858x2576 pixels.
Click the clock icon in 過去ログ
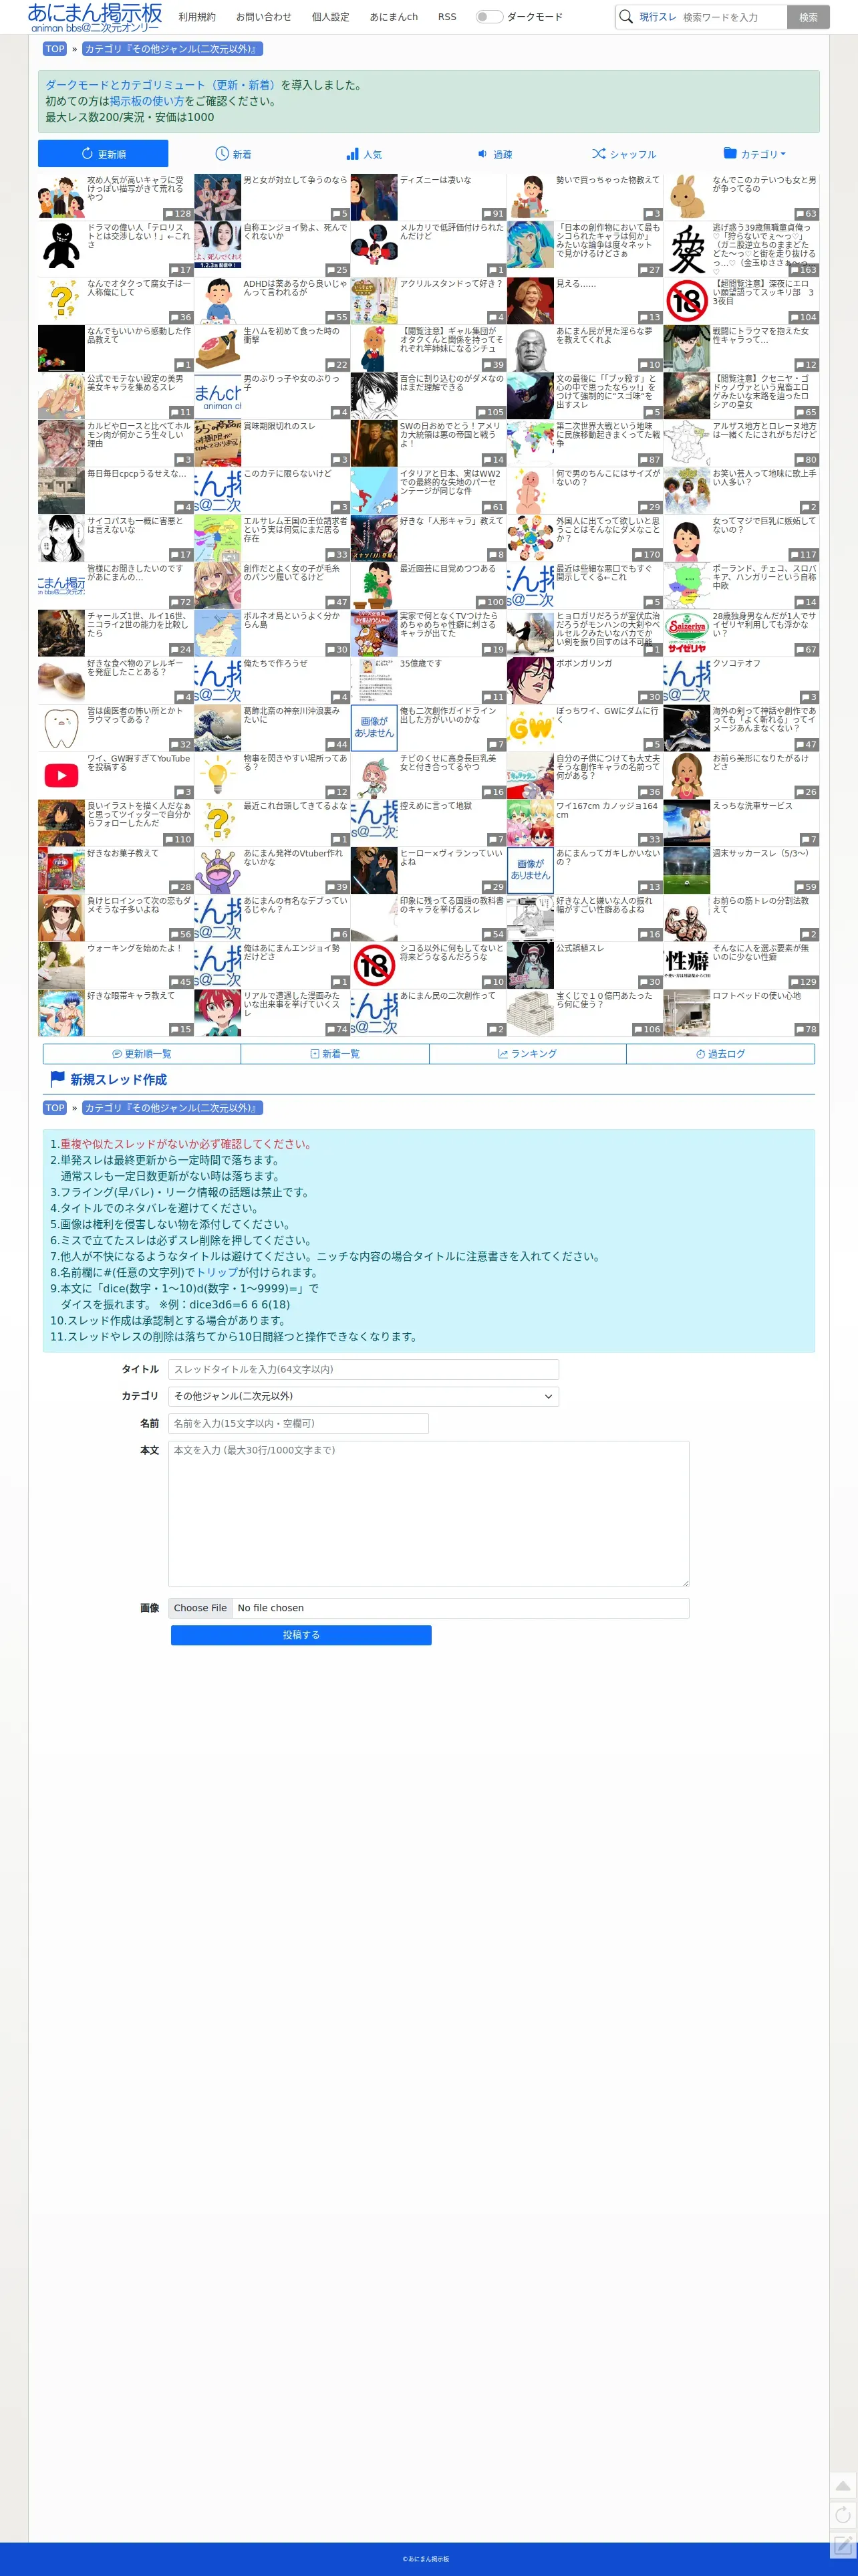[700, 1054]
